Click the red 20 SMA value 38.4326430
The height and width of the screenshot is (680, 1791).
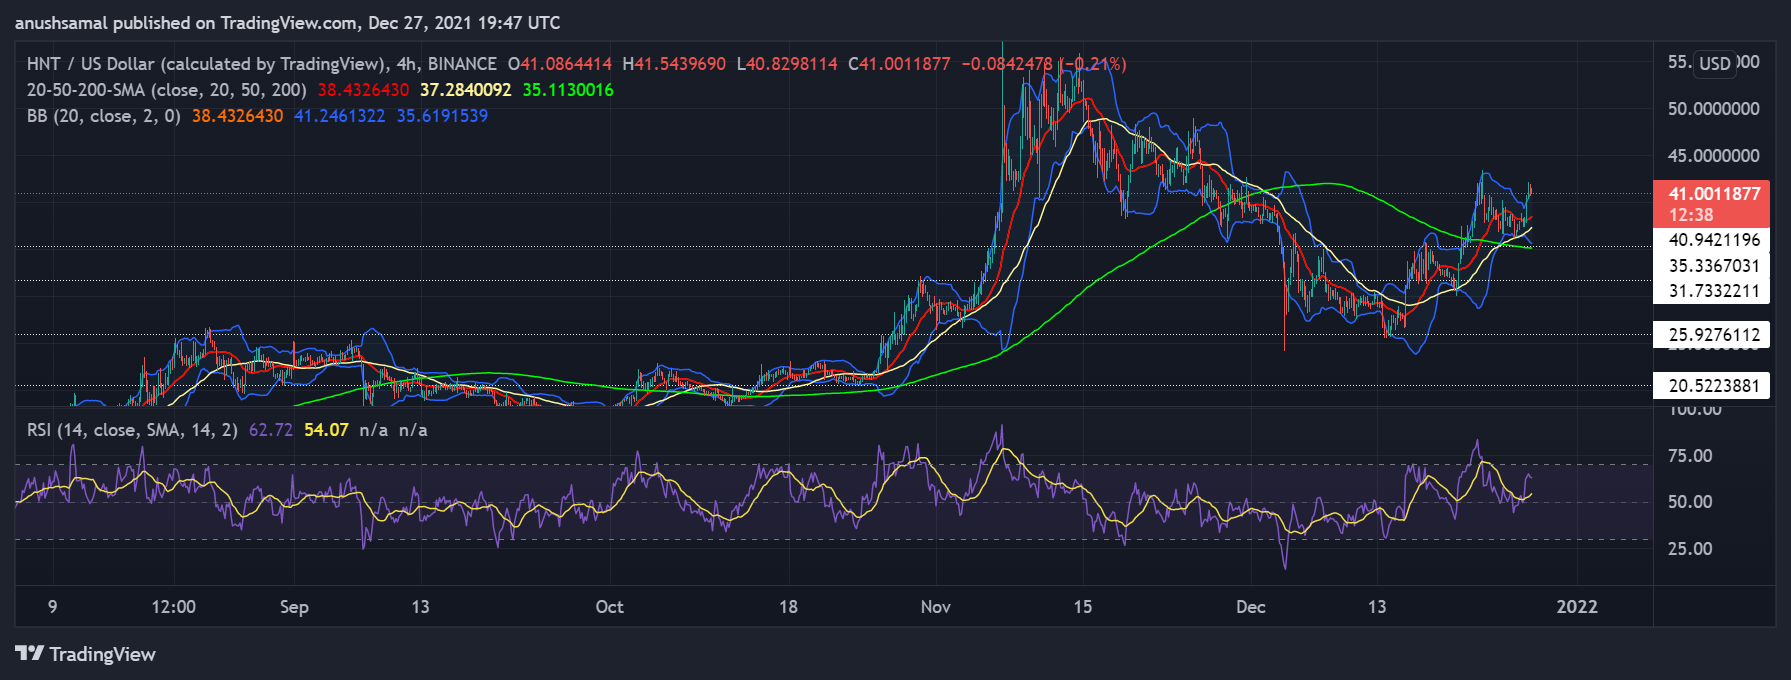pyautogui.click(x=363, y=90)
